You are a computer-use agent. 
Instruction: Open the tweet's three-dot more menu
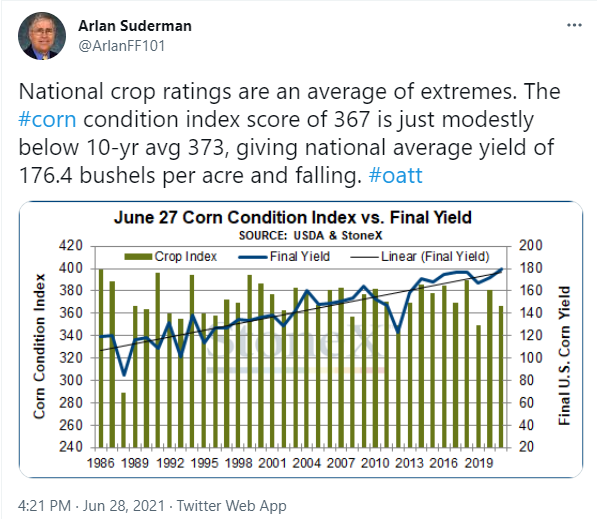click(x=574, y=25)
